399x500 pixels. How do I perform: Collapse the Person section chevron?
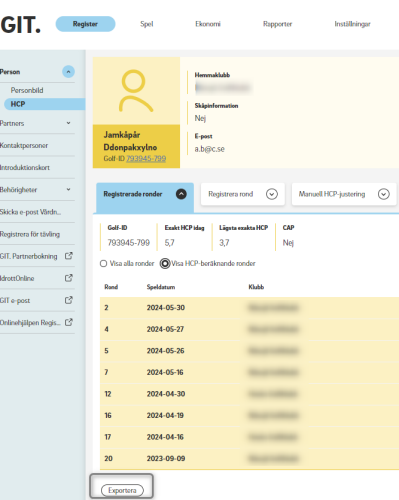click(68, 72)
